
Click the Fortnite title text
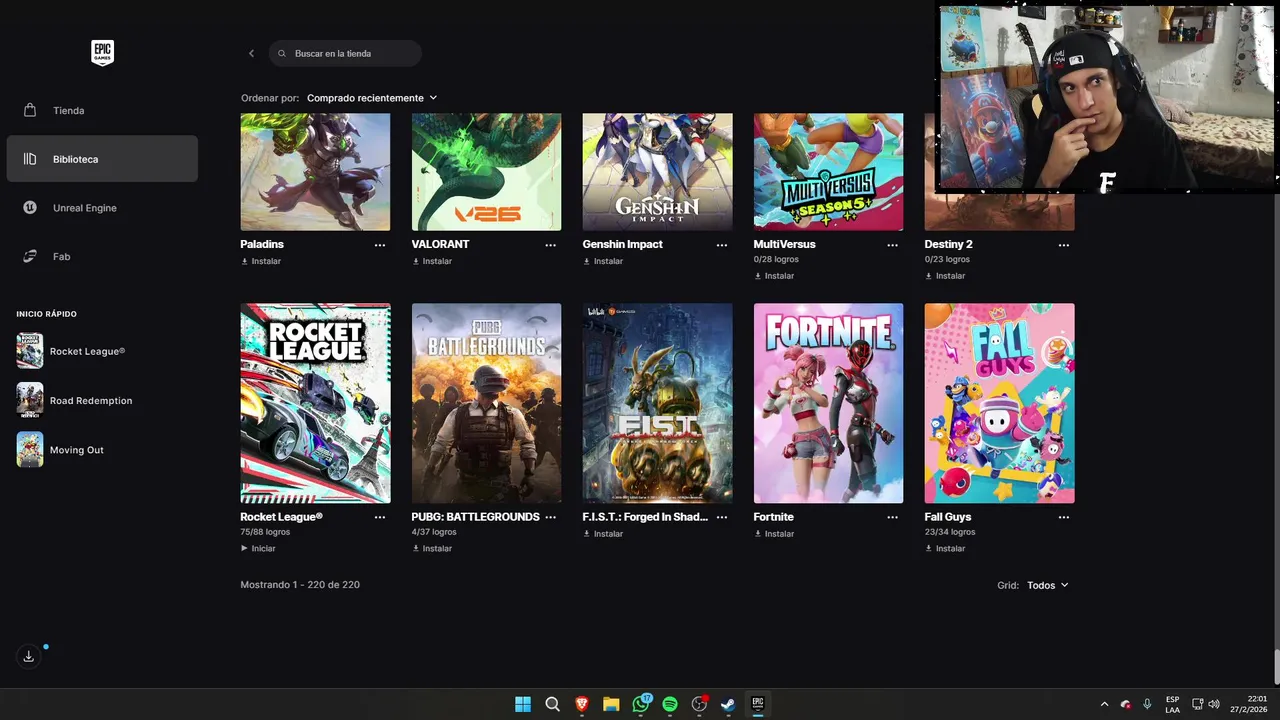coord(773,517)
